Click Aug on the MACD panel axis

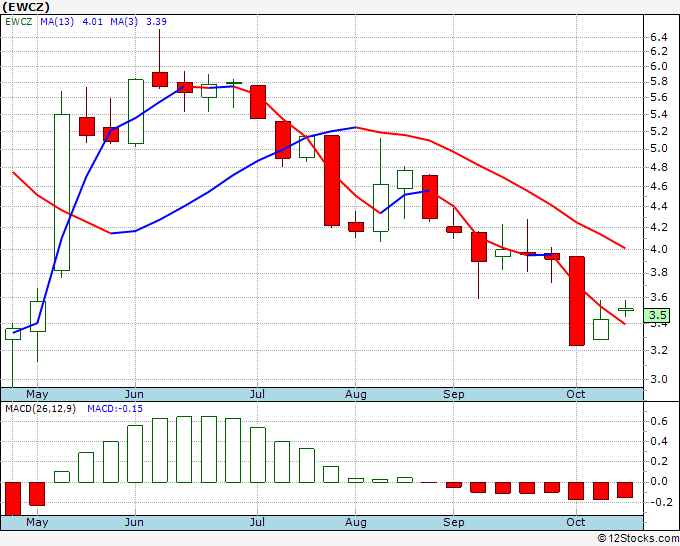click(356, 522)
